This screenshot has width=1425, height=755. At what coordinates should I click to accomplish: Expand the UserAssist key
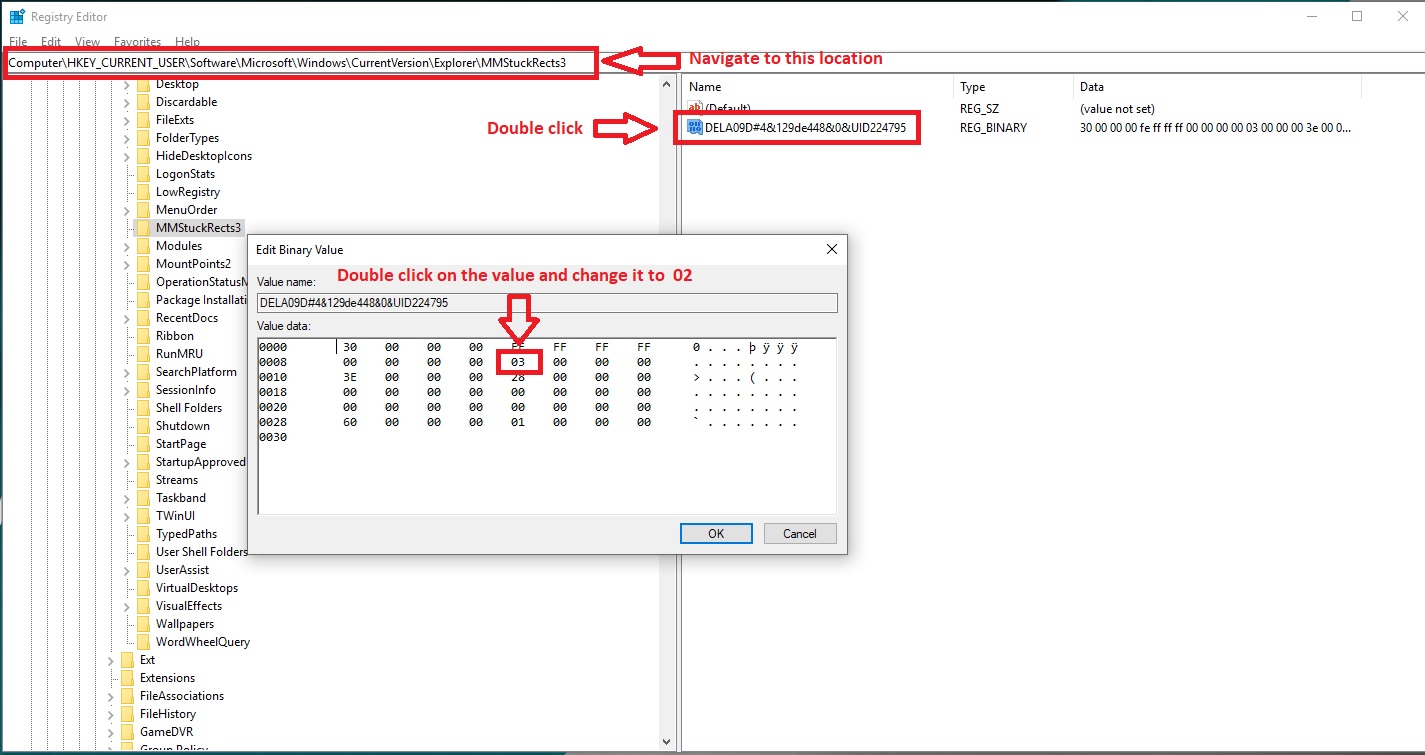[x=127, y=570]
